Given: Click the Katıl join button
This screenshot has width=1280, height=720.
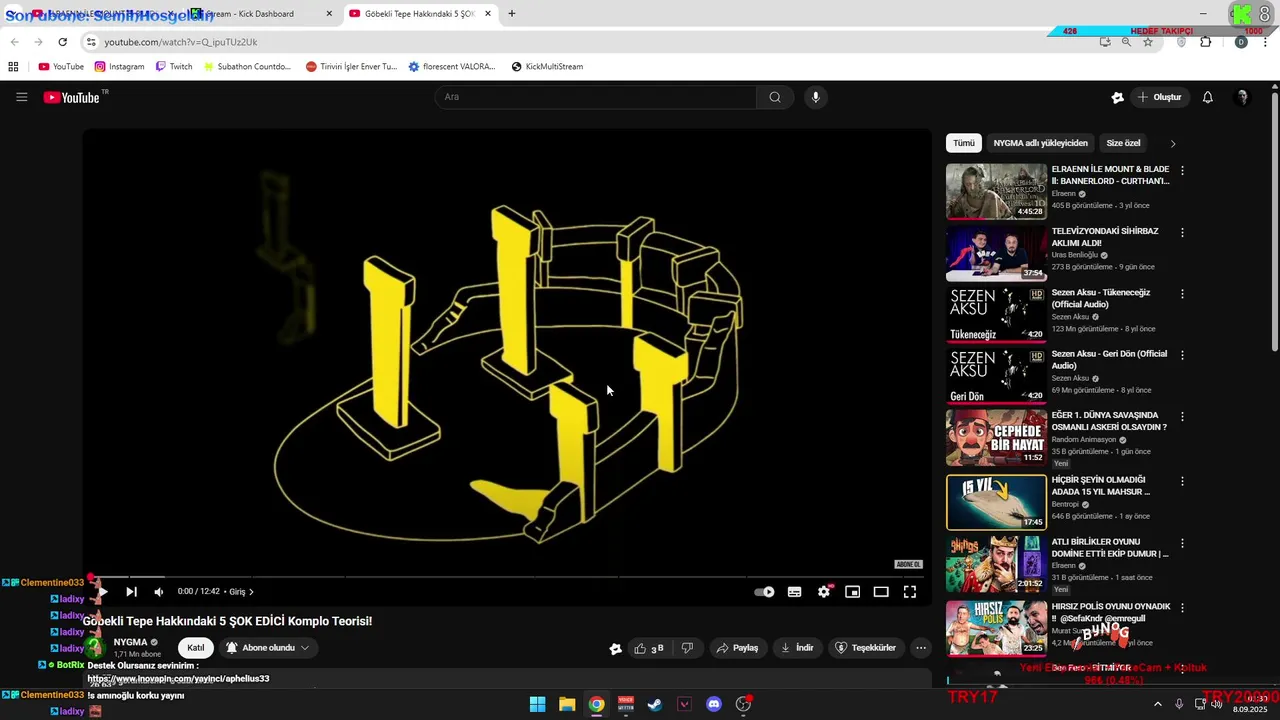Looking at the screenshot, I should pos(196,648).
